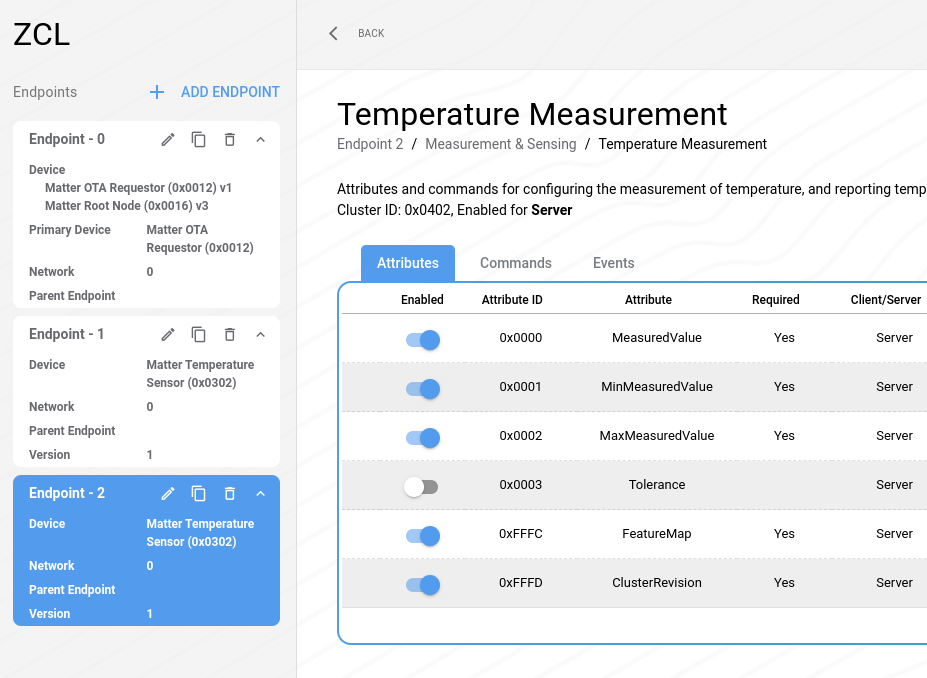
Task: Copy Endpoint - 1 with the duplicate icon
Action: point(199,335)
